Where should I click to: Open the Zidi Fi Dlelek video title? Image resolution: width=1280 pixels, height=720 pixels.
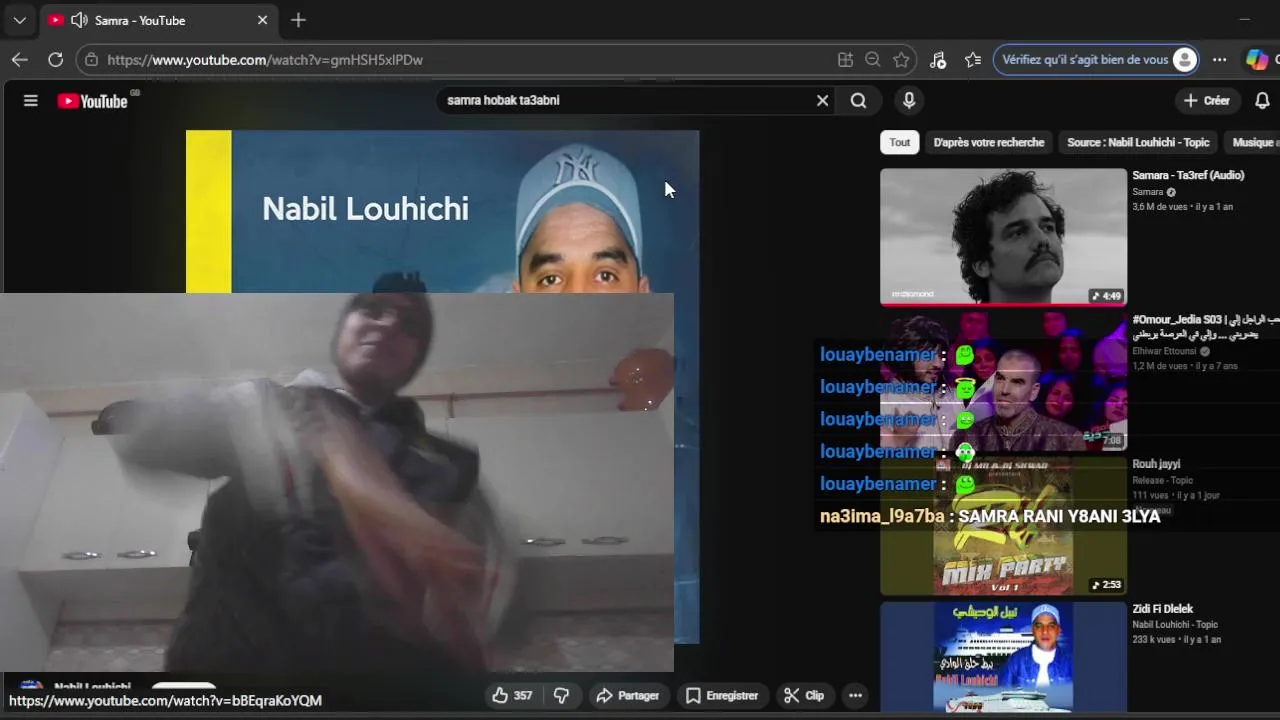pos(1162,608)
